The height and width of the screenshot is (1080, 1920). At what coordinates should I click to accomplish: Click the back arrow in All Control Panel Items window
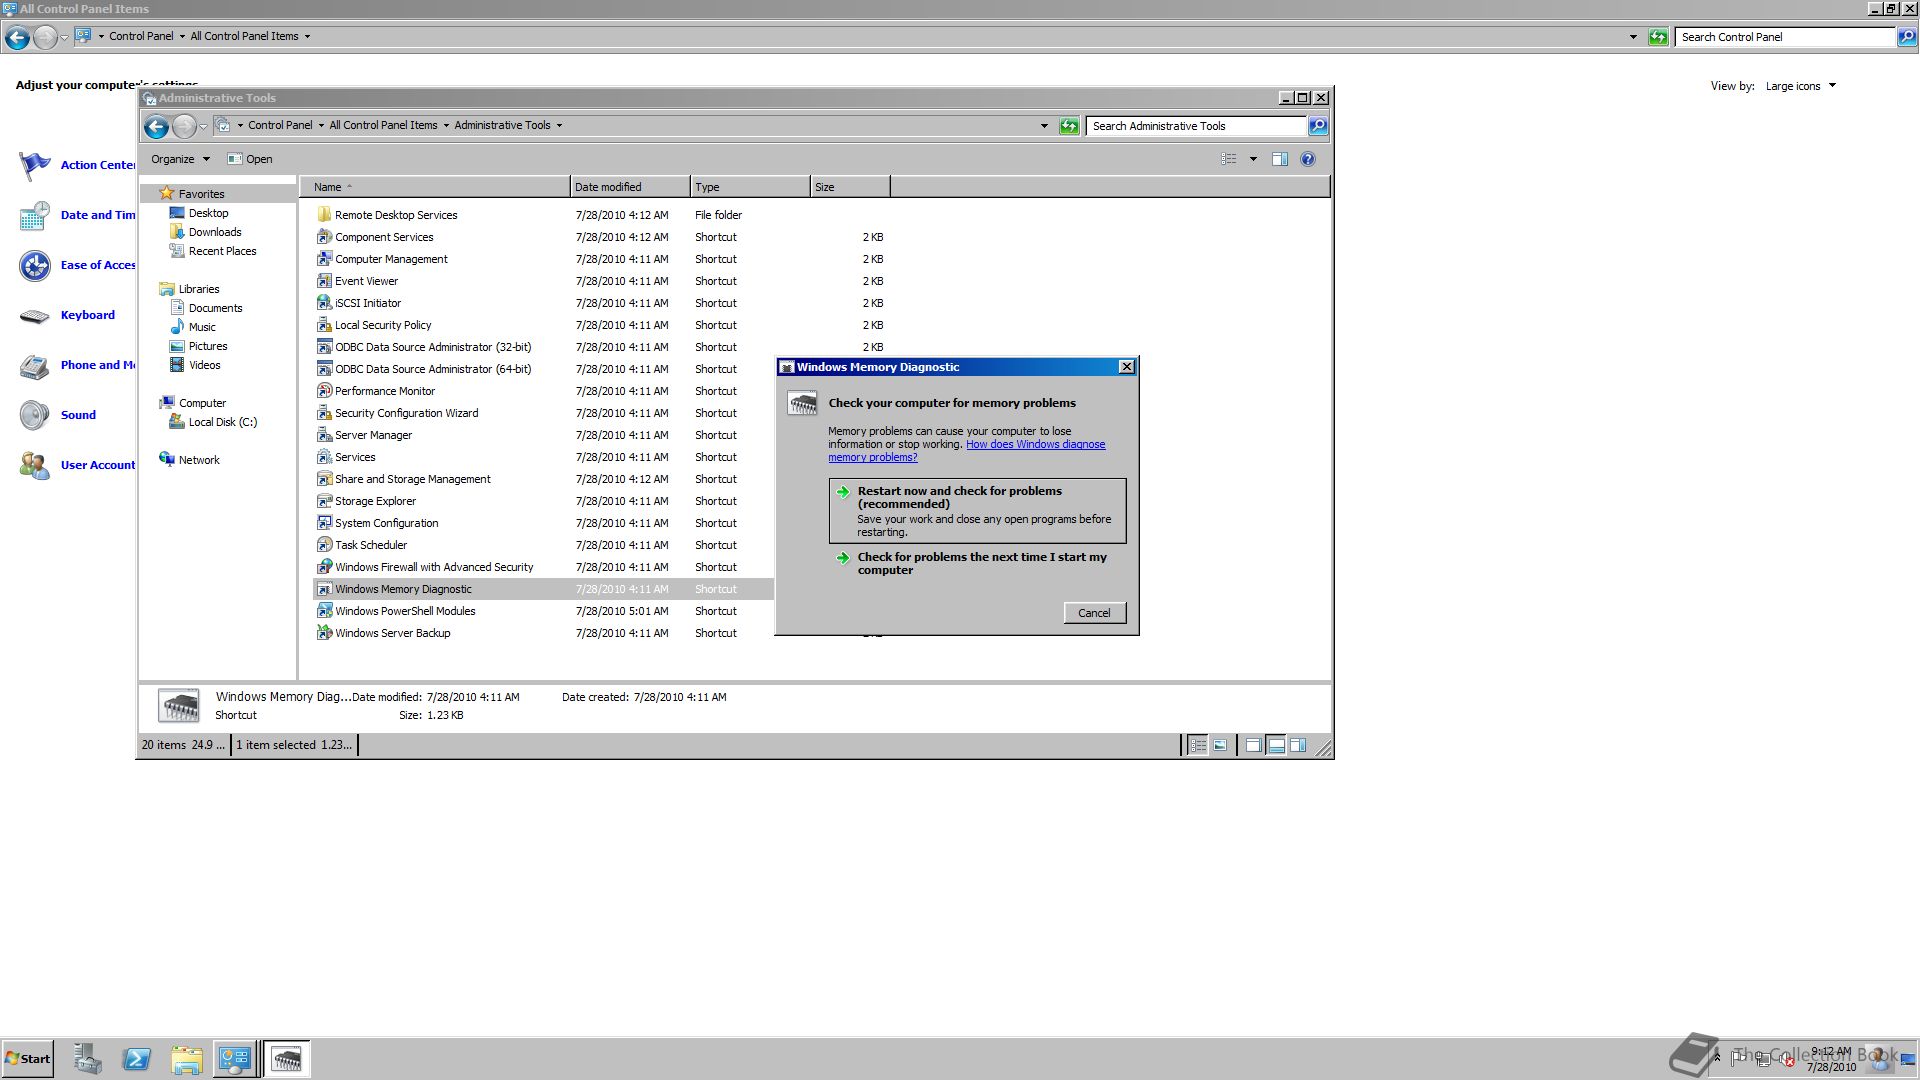click(17, 38)
